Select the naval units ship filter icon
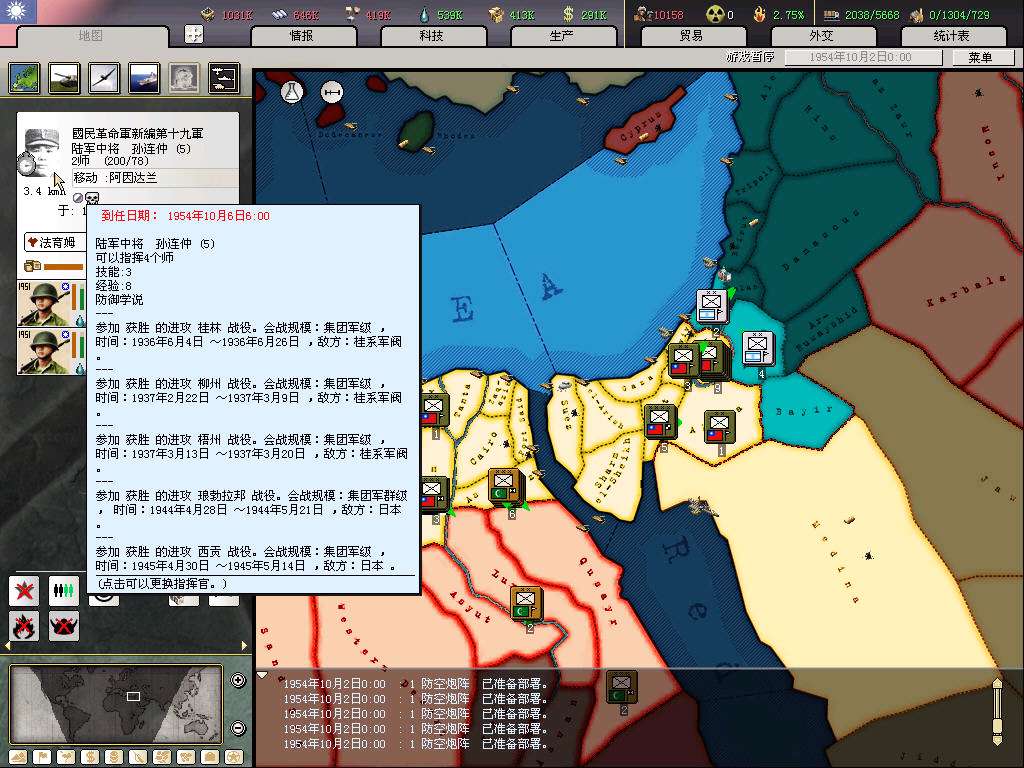 [x=144, y=77]
